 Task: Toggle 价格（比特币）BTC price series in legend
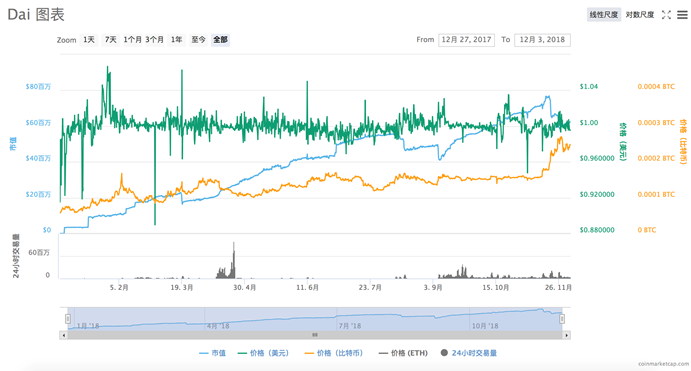click(334, 353)
